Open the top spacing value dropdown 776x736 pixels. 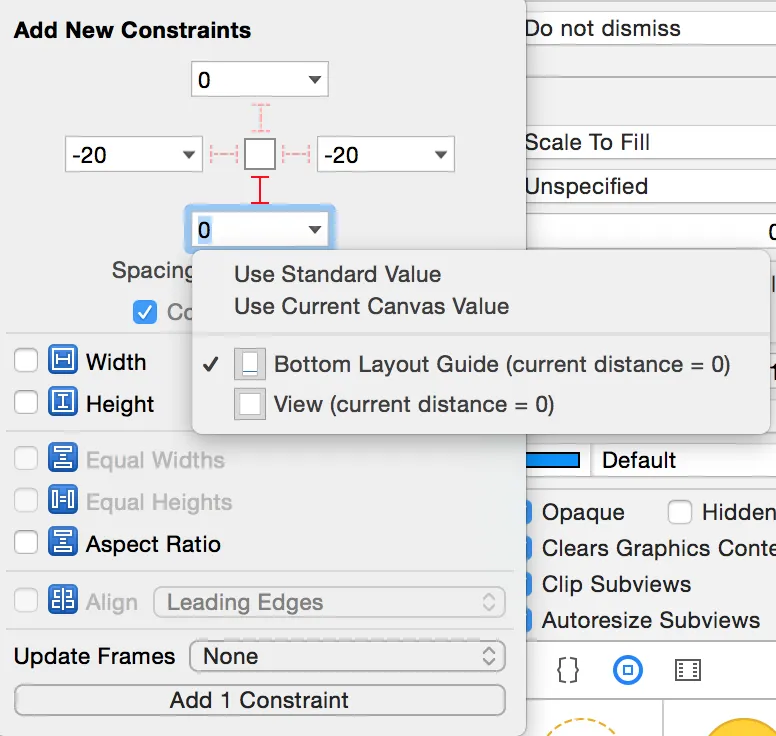[x=315, y=79]
